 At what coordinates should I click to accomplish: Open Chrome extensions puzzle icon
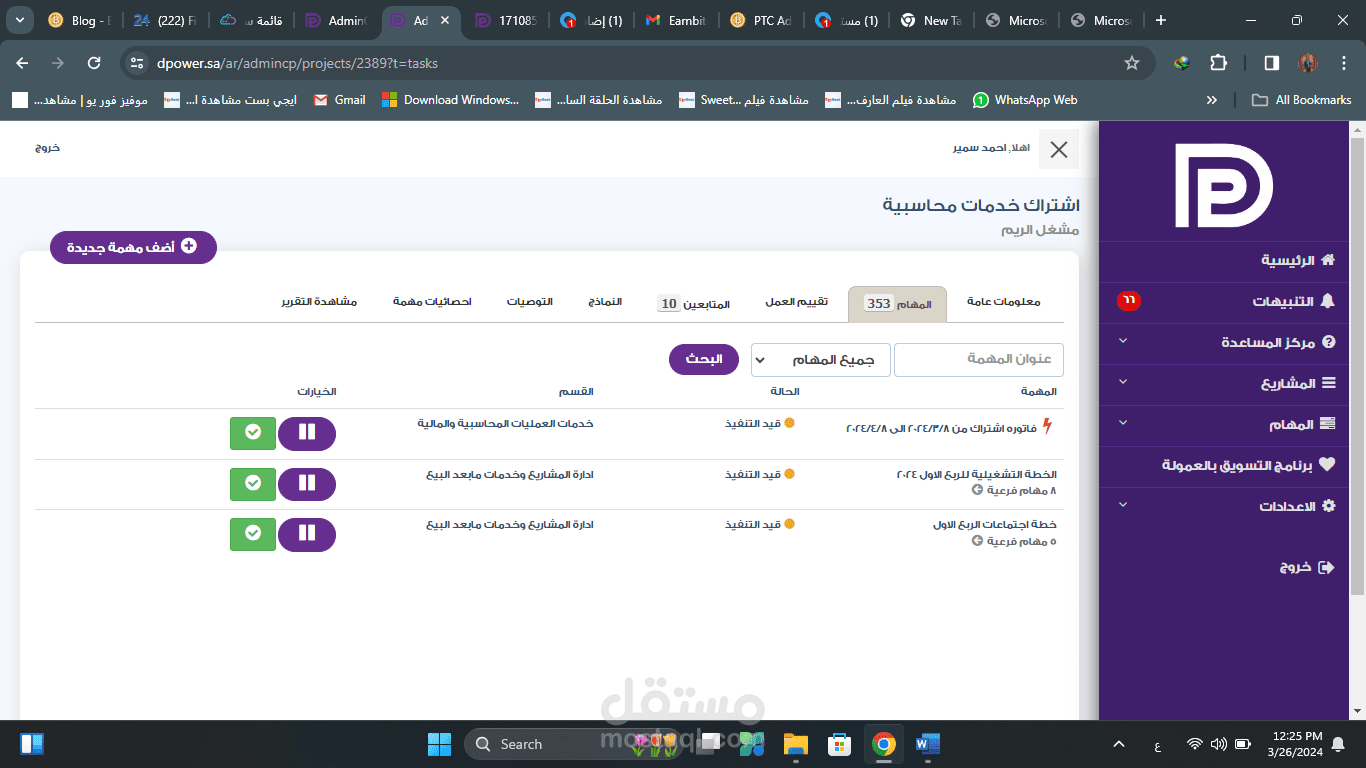click(1218, 63)
